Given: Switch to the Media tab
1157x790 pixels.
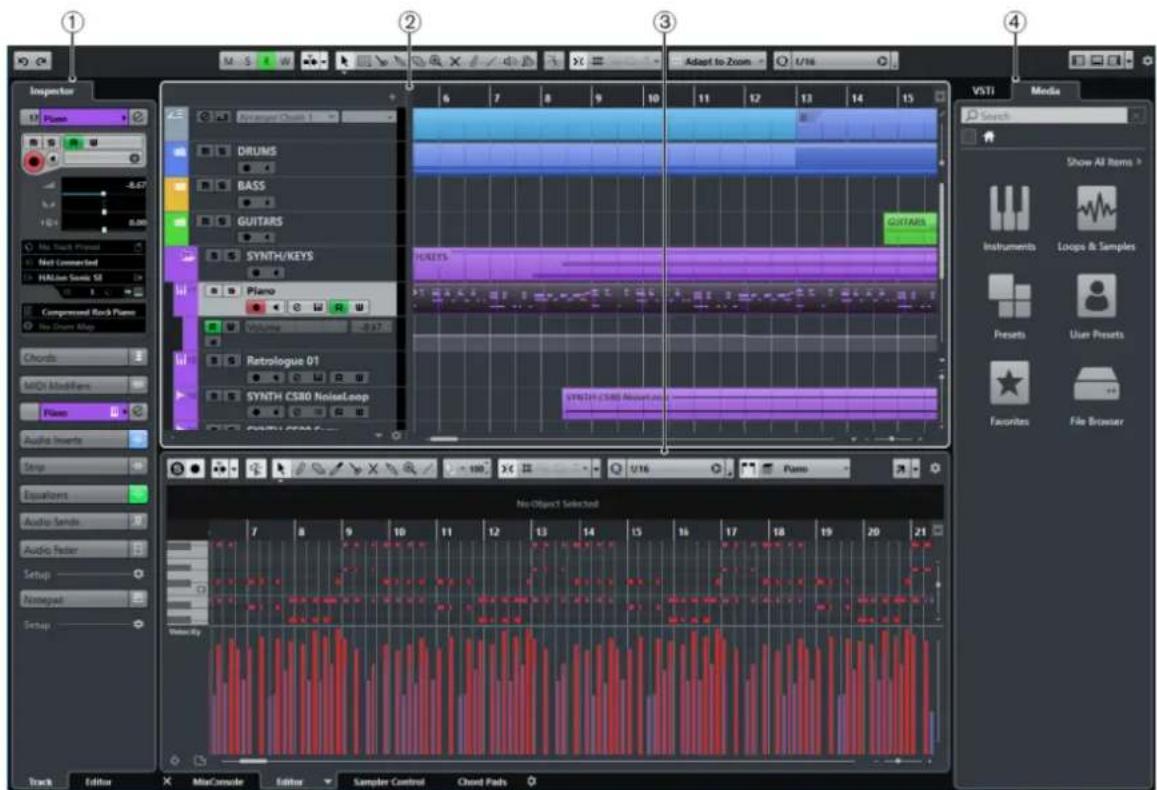Looking at the screenshot, I should click(1045, 91).
